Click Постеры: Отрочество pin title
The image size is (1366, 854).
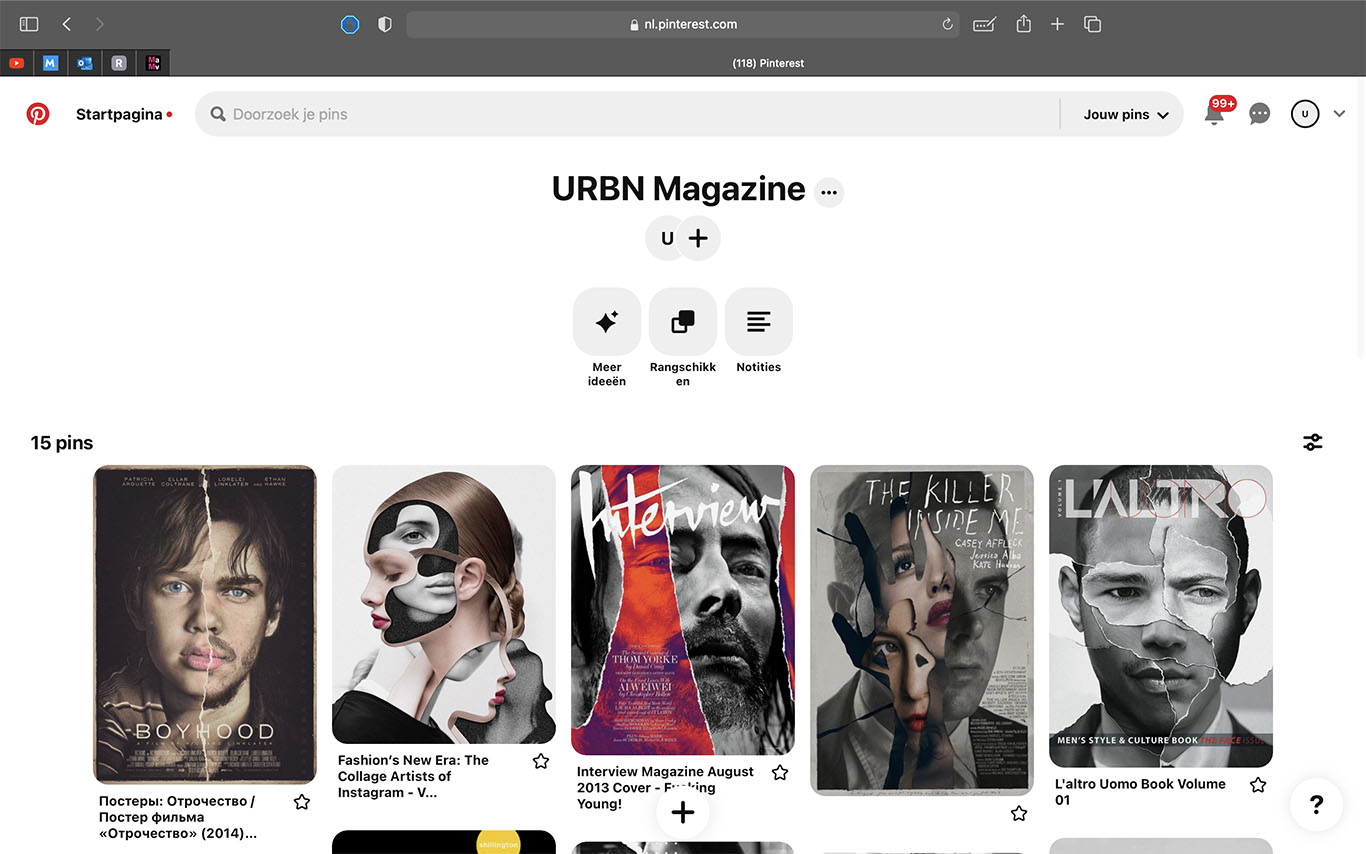178,817
